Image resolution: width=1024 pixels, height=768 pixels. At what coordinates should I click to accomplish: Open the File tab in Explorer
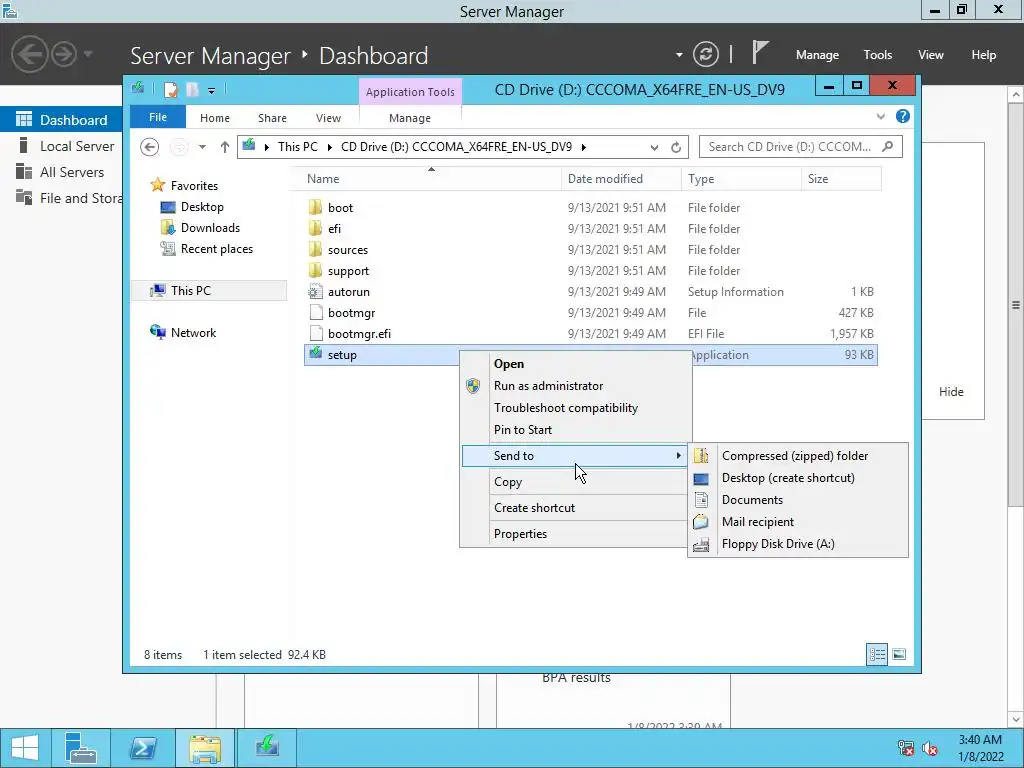(158, 117)
